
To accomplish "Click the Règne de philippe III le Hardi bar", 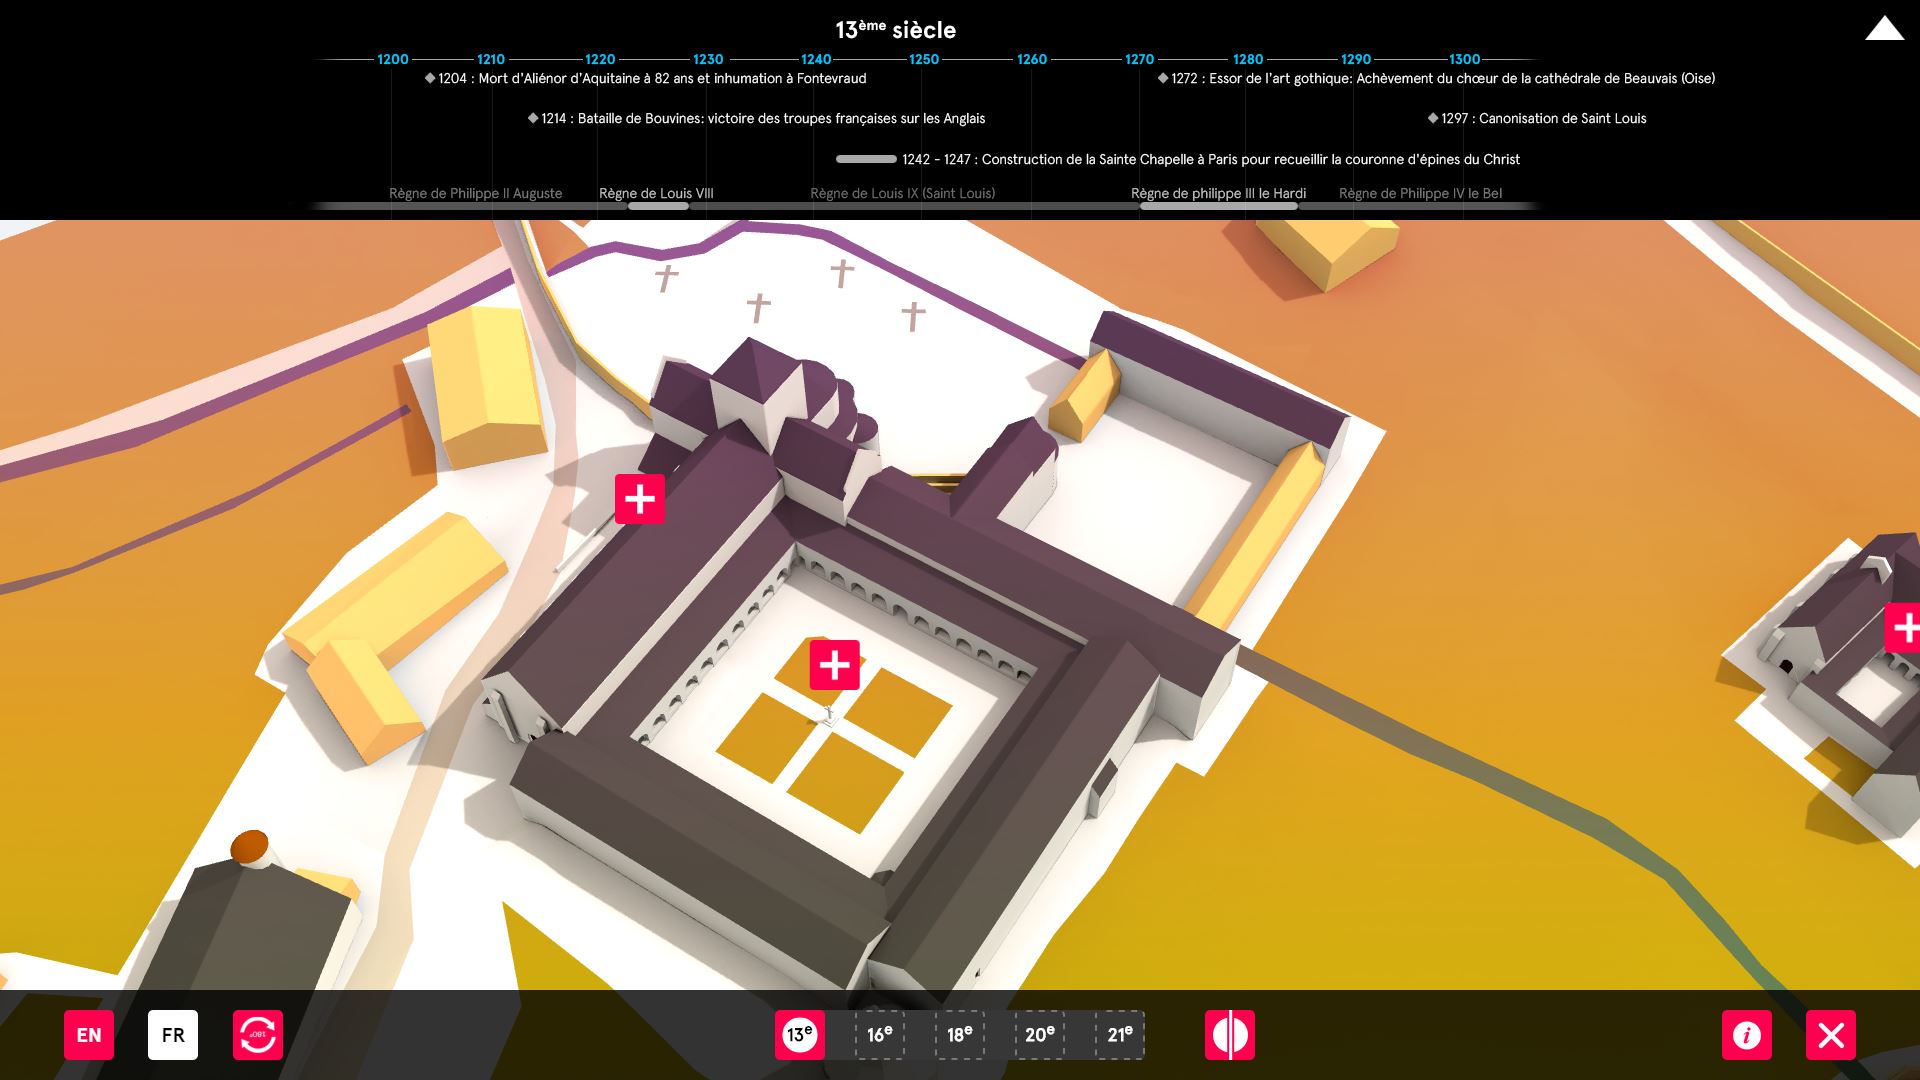I will pyautogui.click(x=1218, y=205).
